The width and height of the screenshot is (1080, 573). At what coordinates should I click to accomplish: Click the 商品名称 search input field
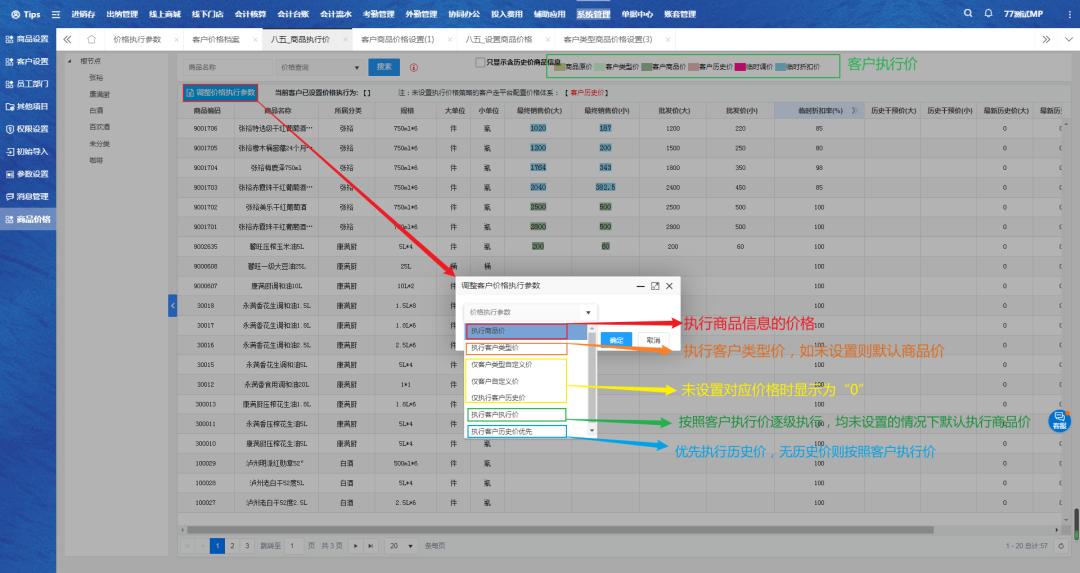[228, 67]
